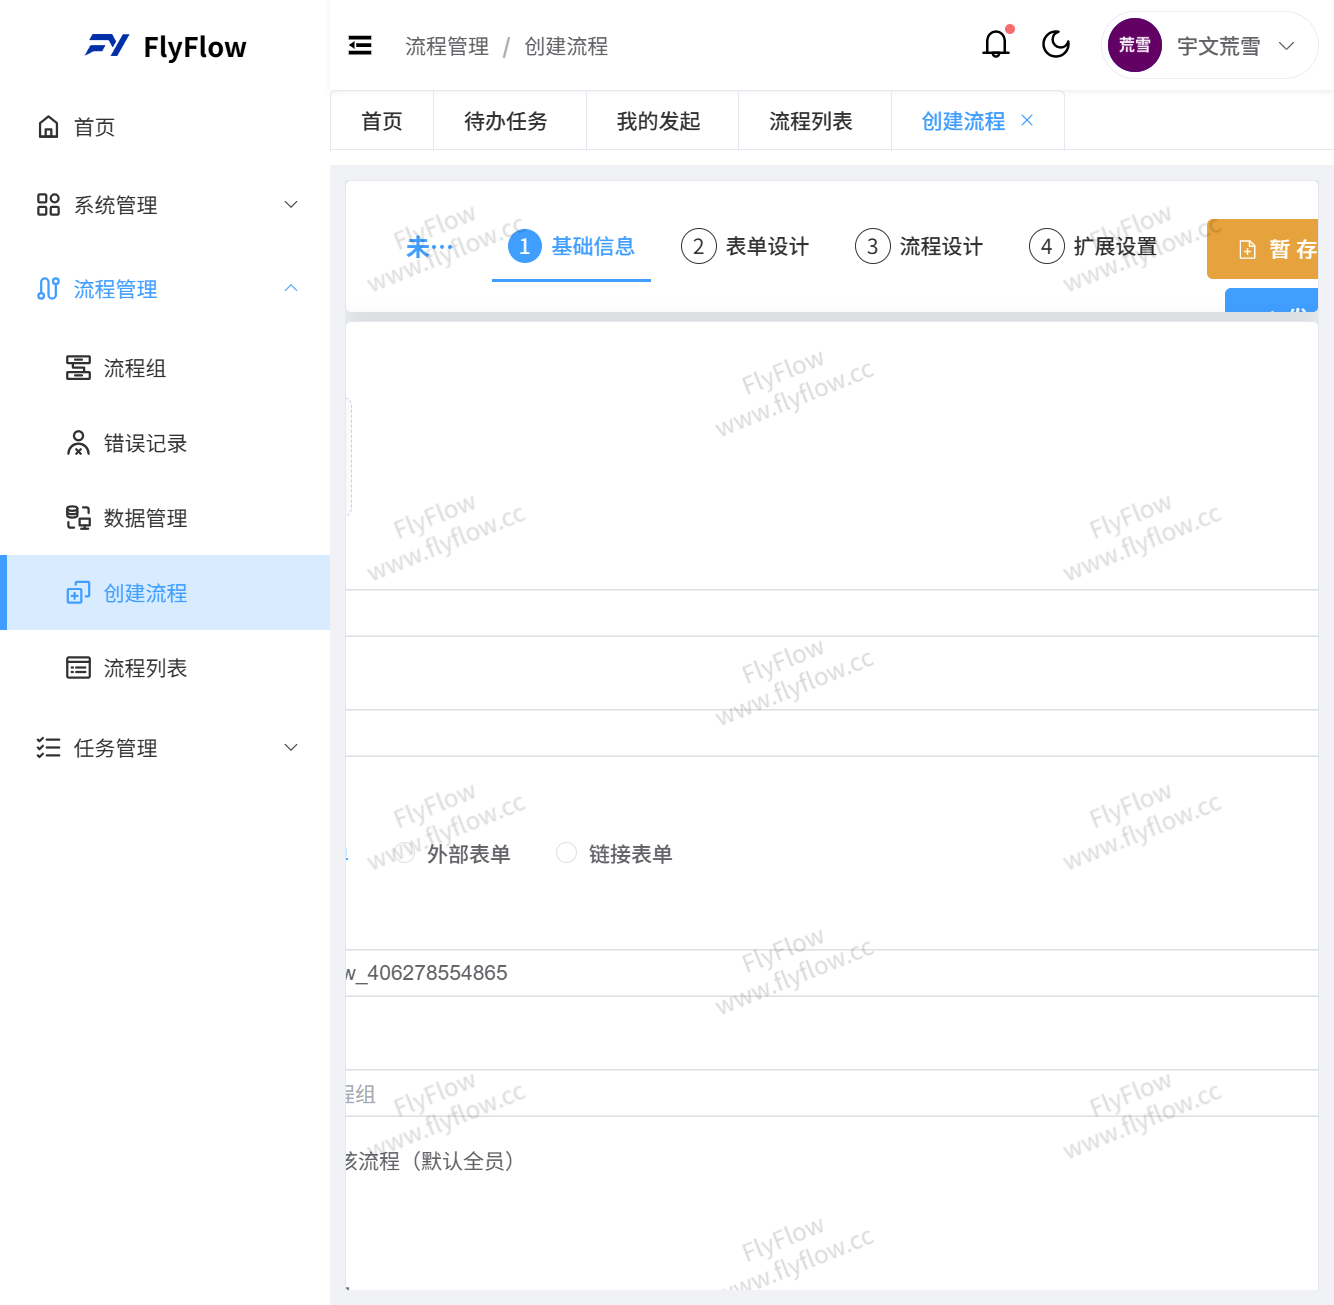Open 流程组 via its sidebar icon
Screen dimensions: 1334x1305
tap(78, 368)
